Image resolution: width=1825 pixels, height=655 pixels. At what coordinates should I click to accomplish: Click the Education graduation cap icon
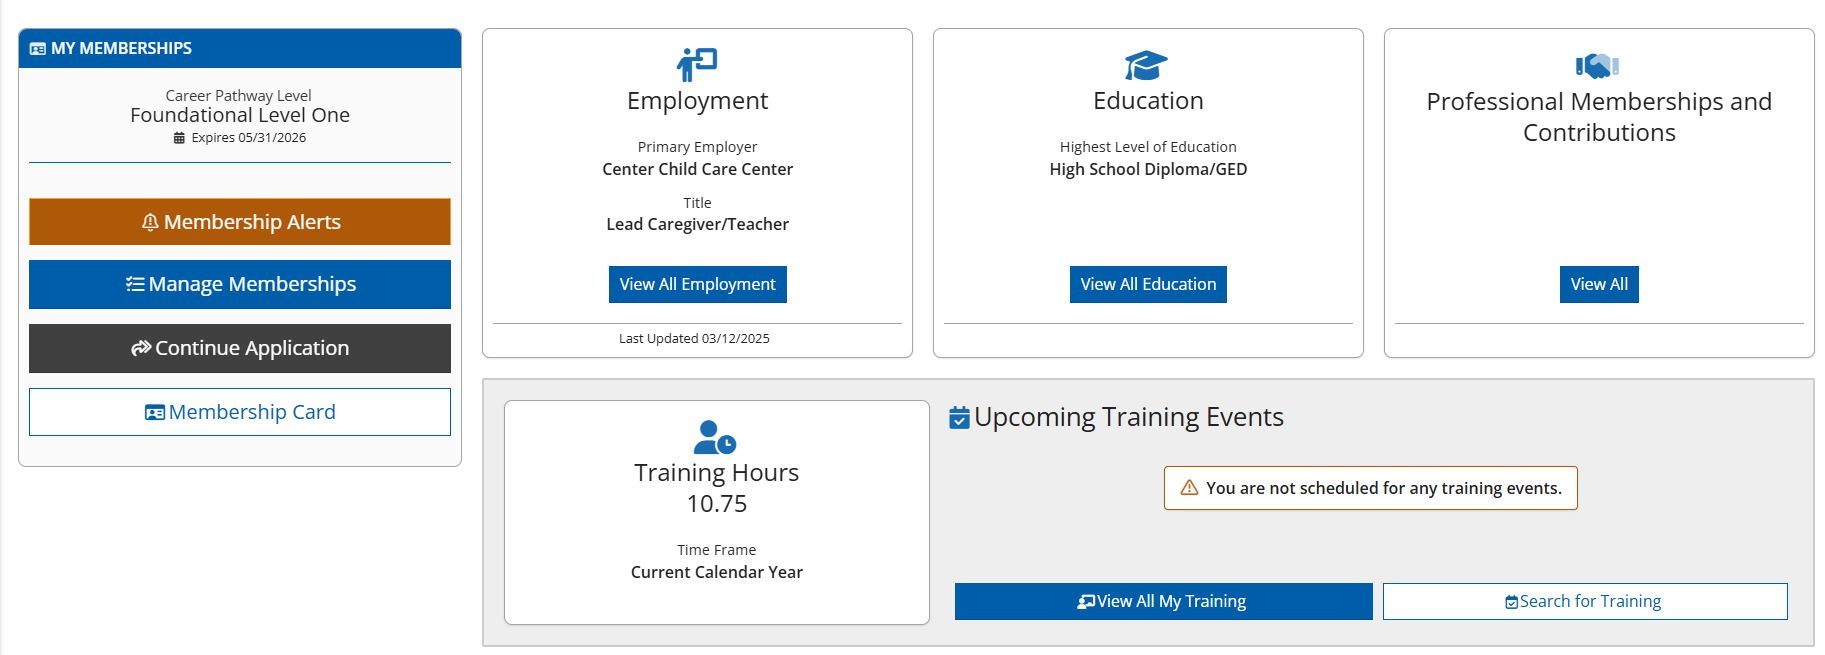1146,65
